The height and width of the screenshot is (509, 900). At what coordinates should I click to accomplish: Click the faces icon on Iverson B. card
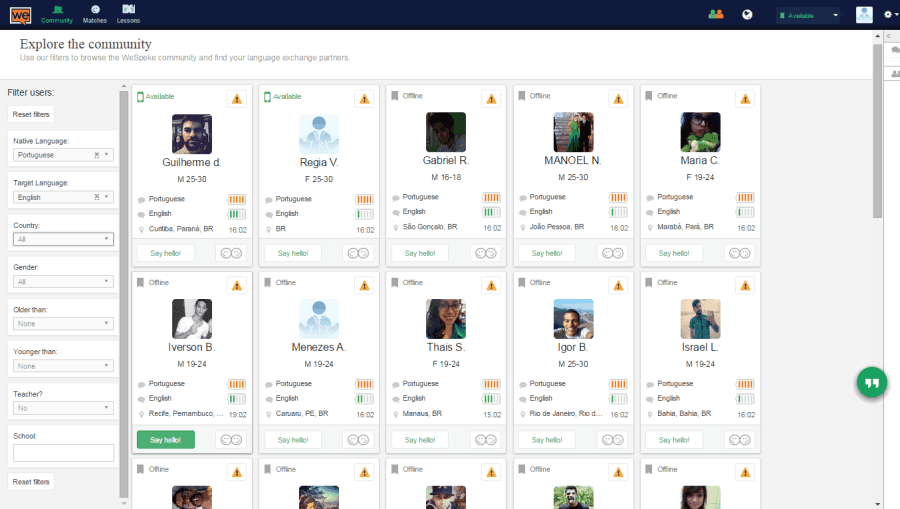[231, 440]
